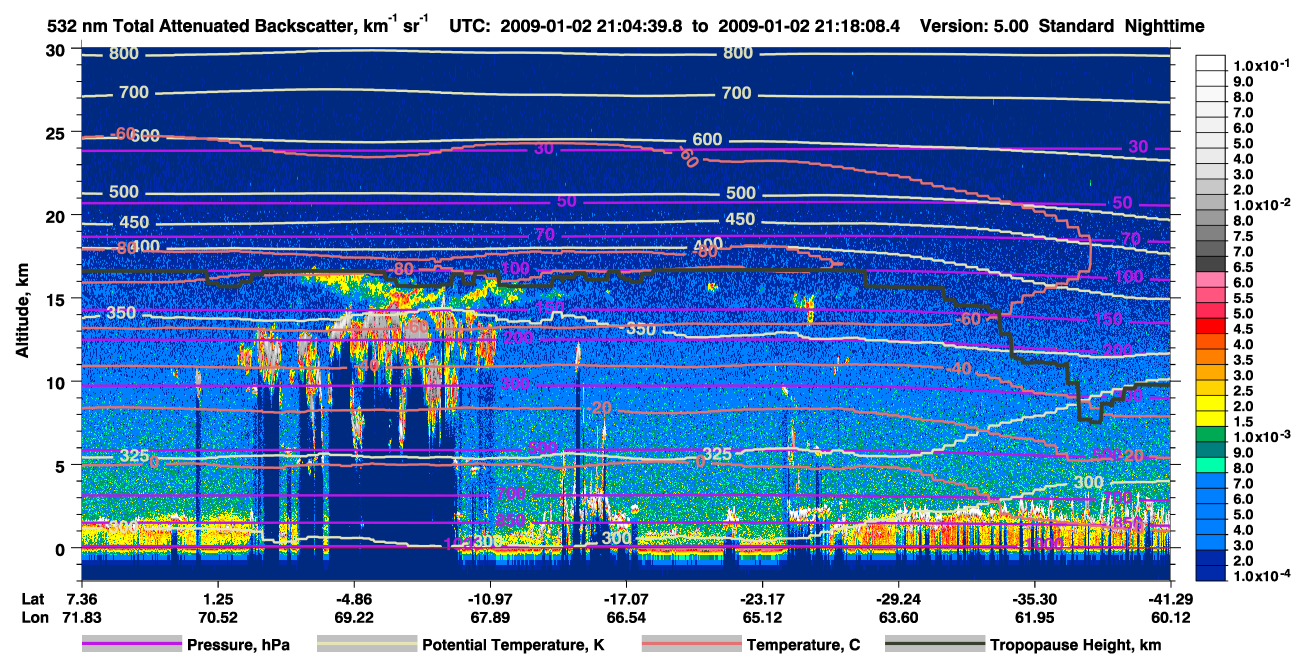1300x667 pixels.
Task: Click latitude value -29.24
Action: tap(898, 599)
